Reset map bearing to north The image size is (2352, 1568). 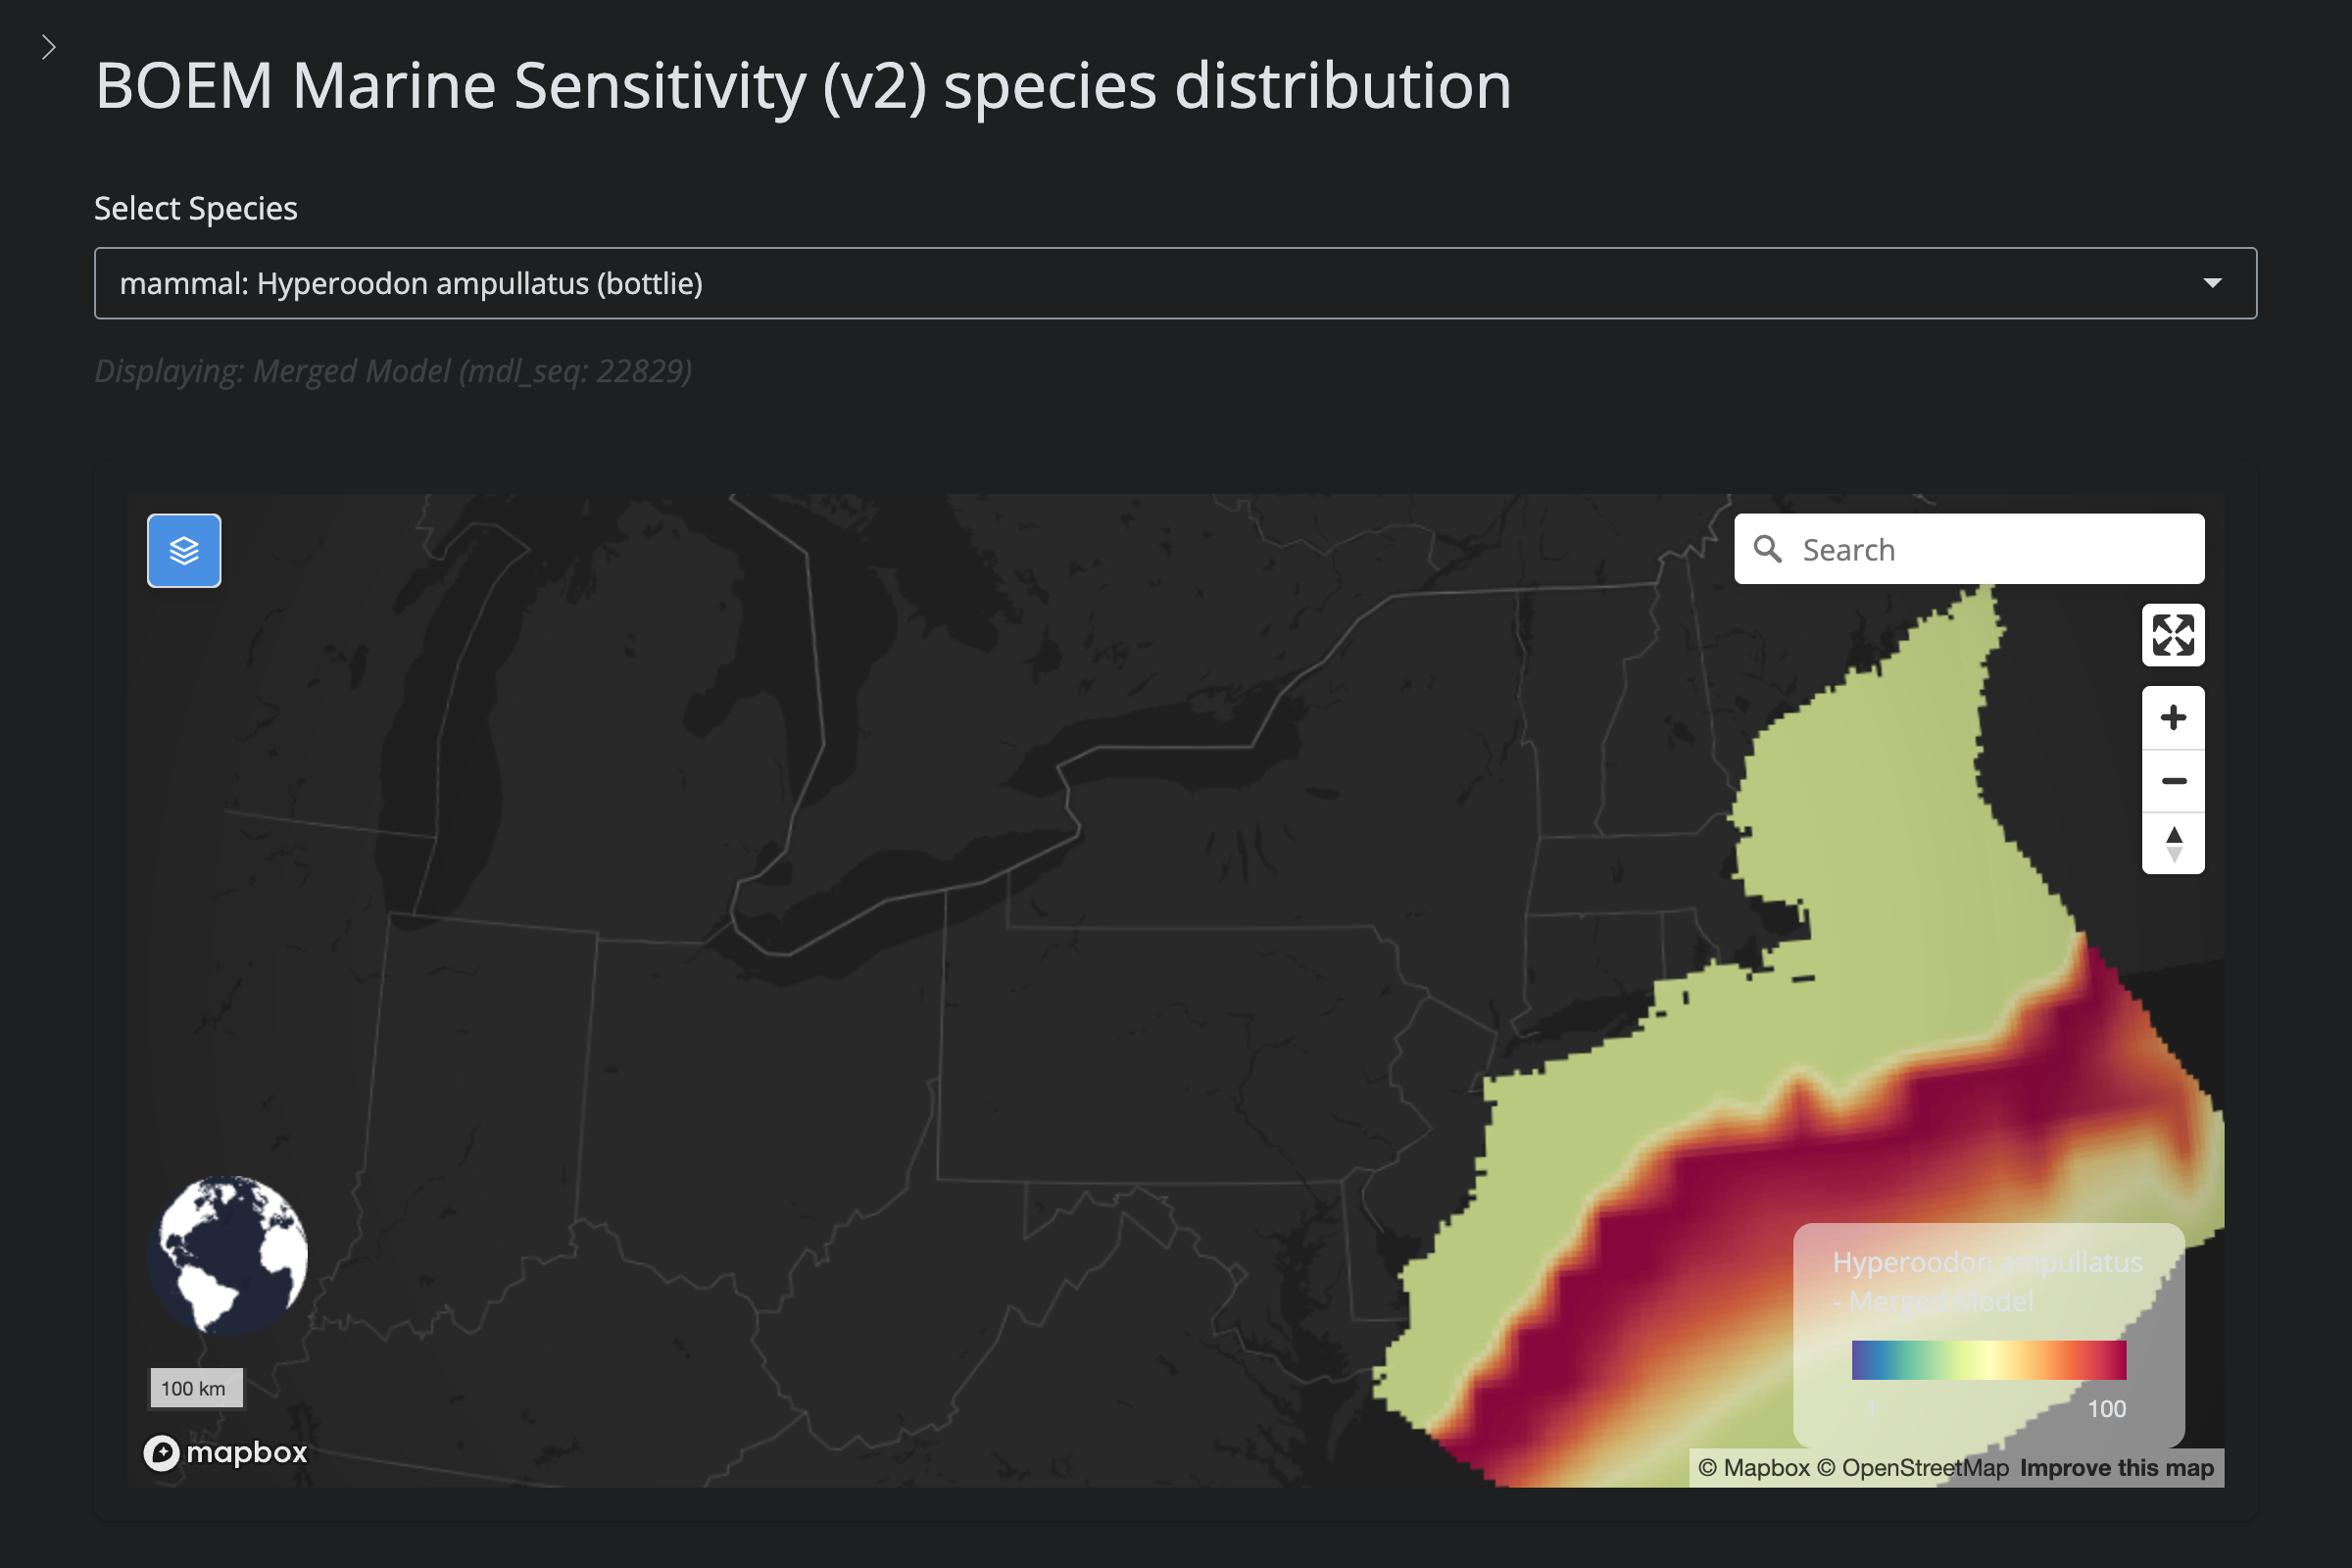coord(2172,843)
